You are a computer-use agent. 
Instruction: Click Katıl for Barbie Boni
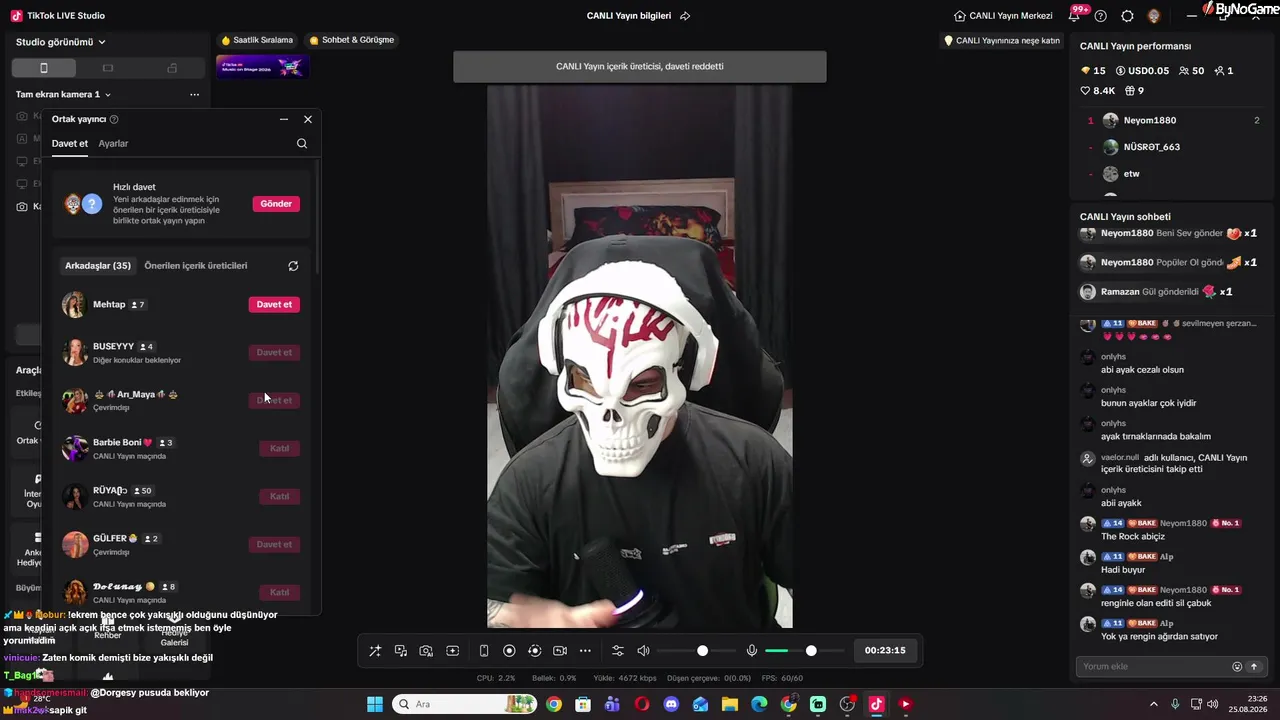(279, 448)
